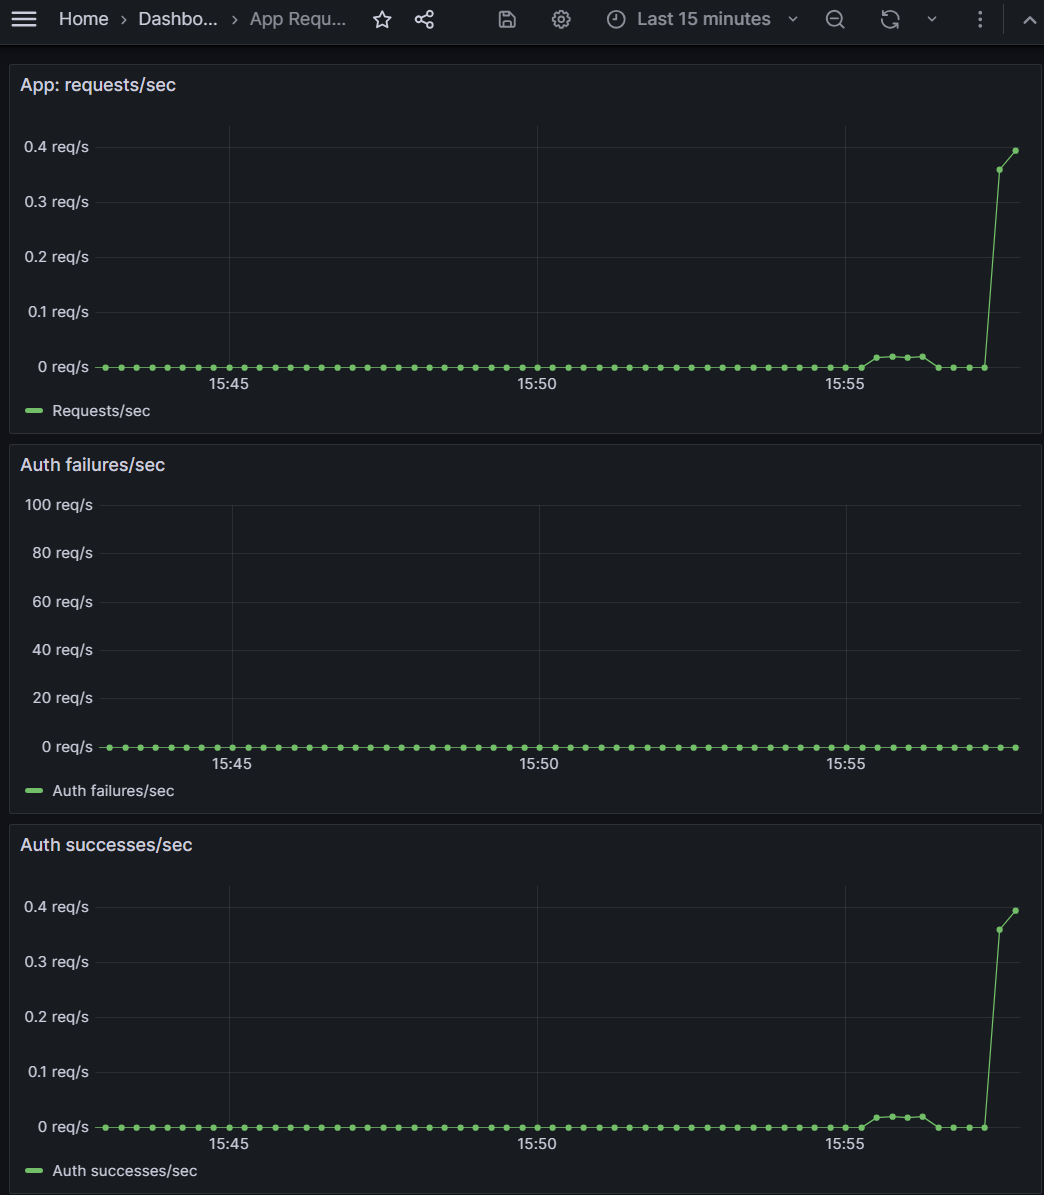Navigate to Home via breadcrumb
Image resolution: width=1044 pixels, height=1195 pixels.
tap(83, 19)
